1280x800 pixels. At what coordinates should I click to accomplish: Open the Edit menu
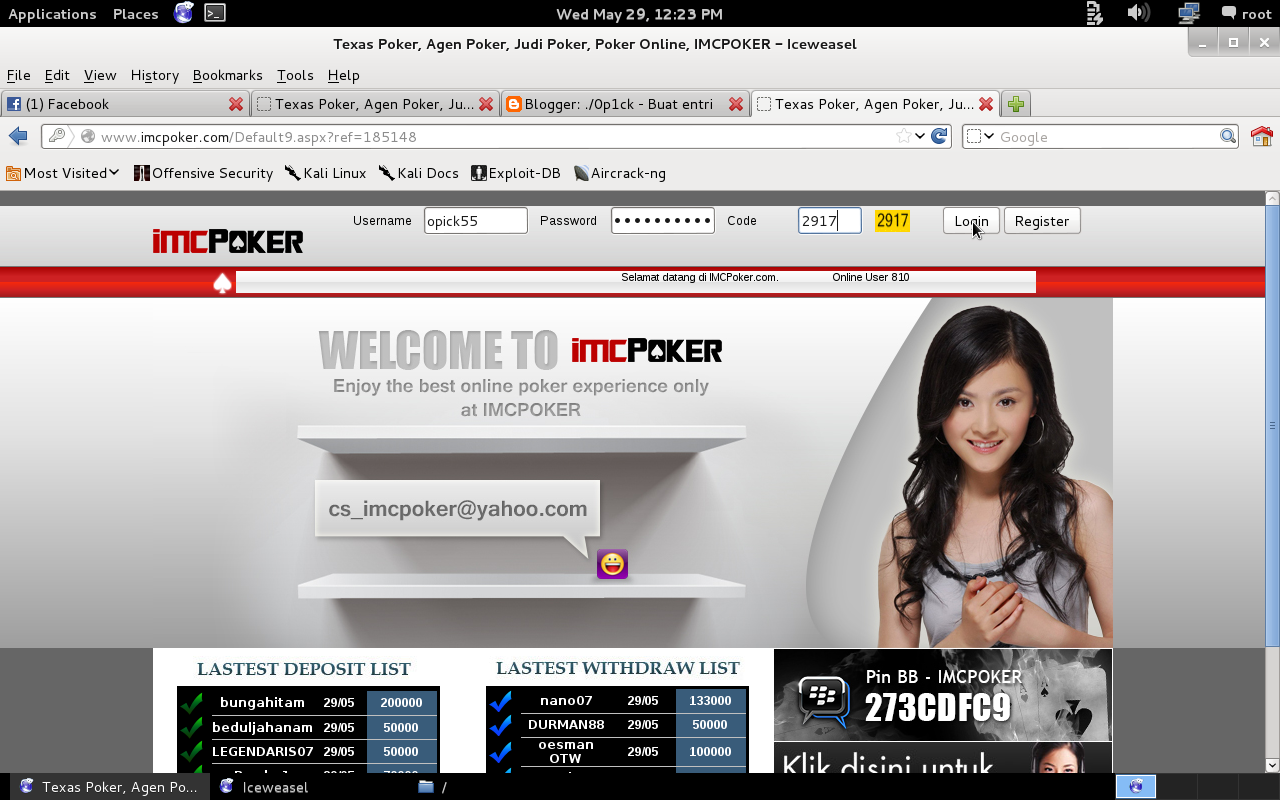[57, 75]
